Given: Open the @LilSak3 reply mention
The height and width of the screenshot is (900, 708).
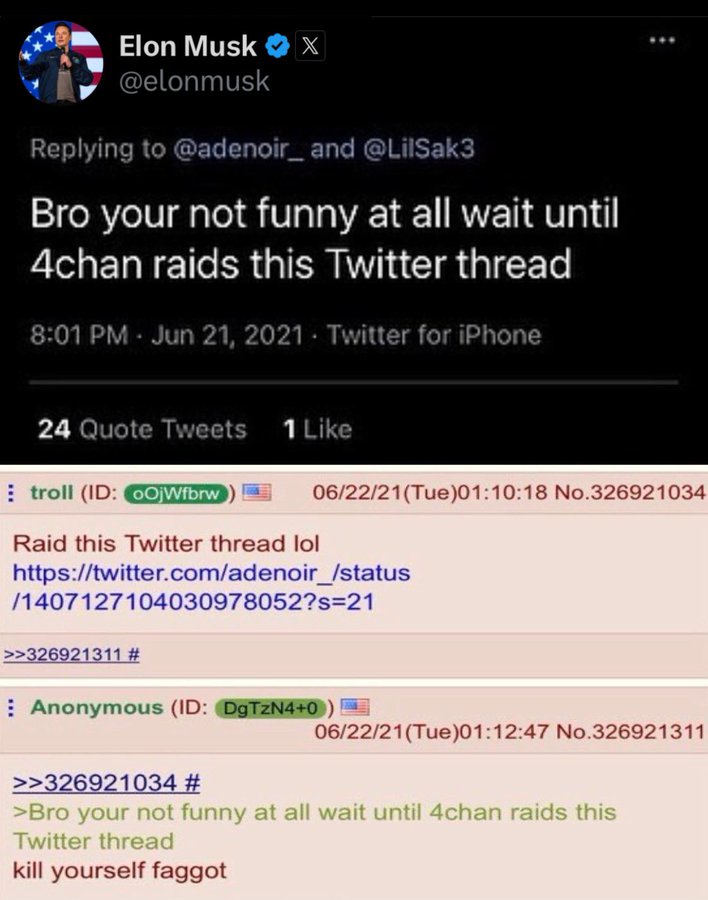Looking at the screenshot, I should click(x=419, y=149).
